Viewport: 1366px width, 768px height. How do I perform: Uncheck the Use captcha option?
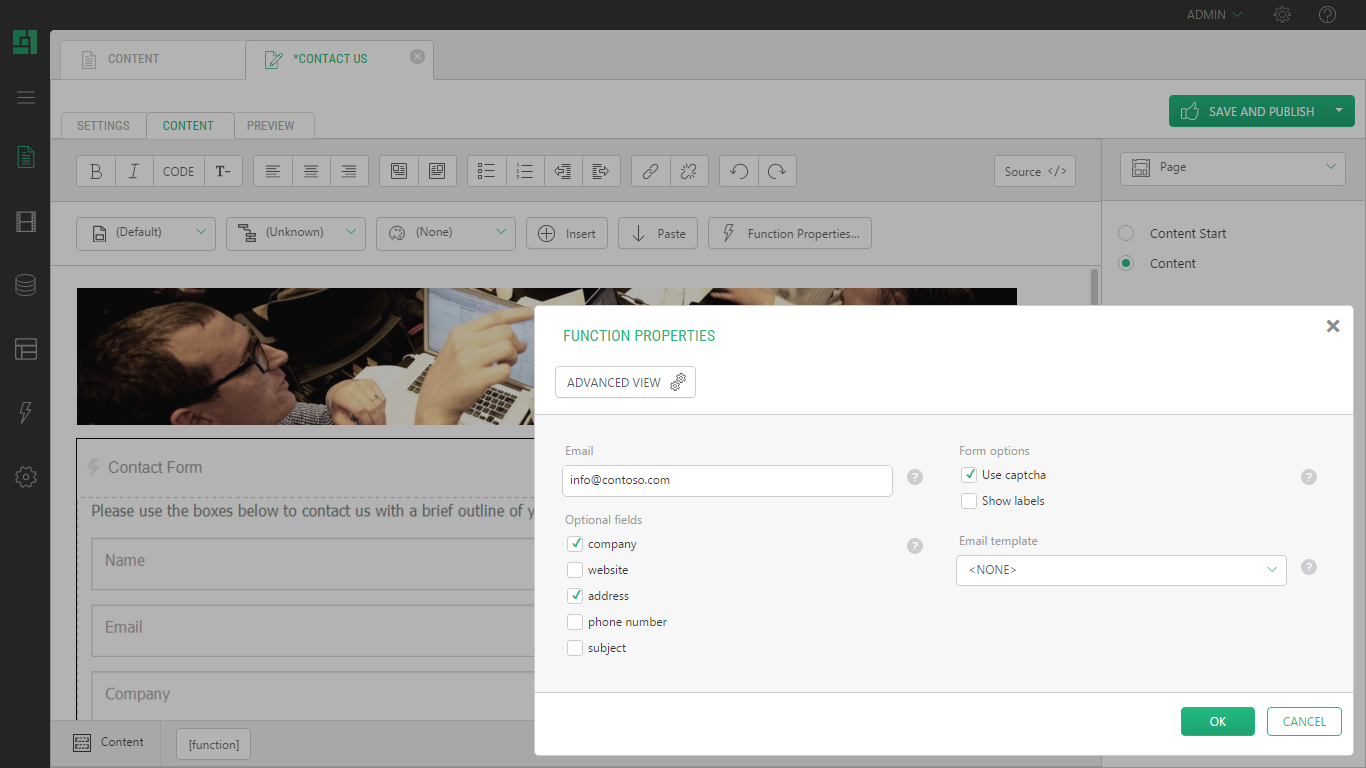point(969,475)
